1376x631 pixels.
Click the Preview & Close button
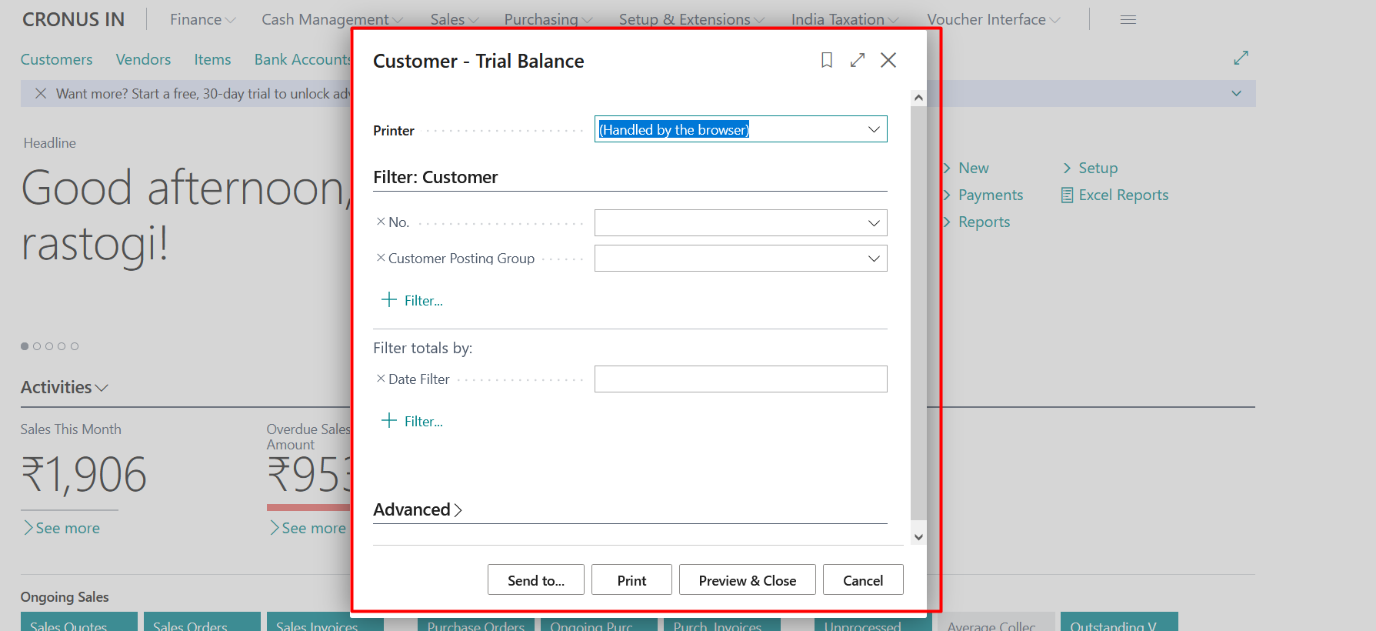click(x=747, y=579)
